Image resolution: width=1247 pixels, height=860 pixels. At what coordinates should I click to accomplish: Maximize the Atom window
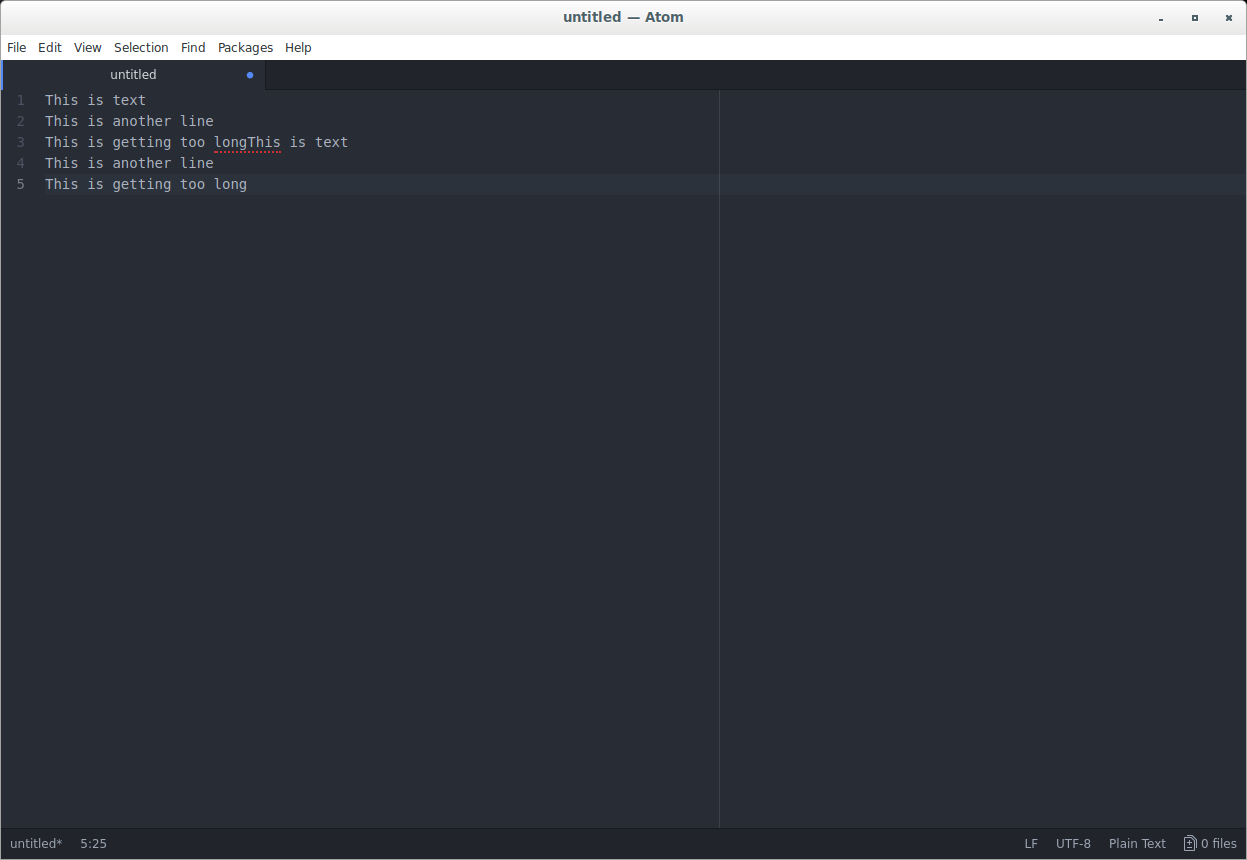click(1194, 18)
